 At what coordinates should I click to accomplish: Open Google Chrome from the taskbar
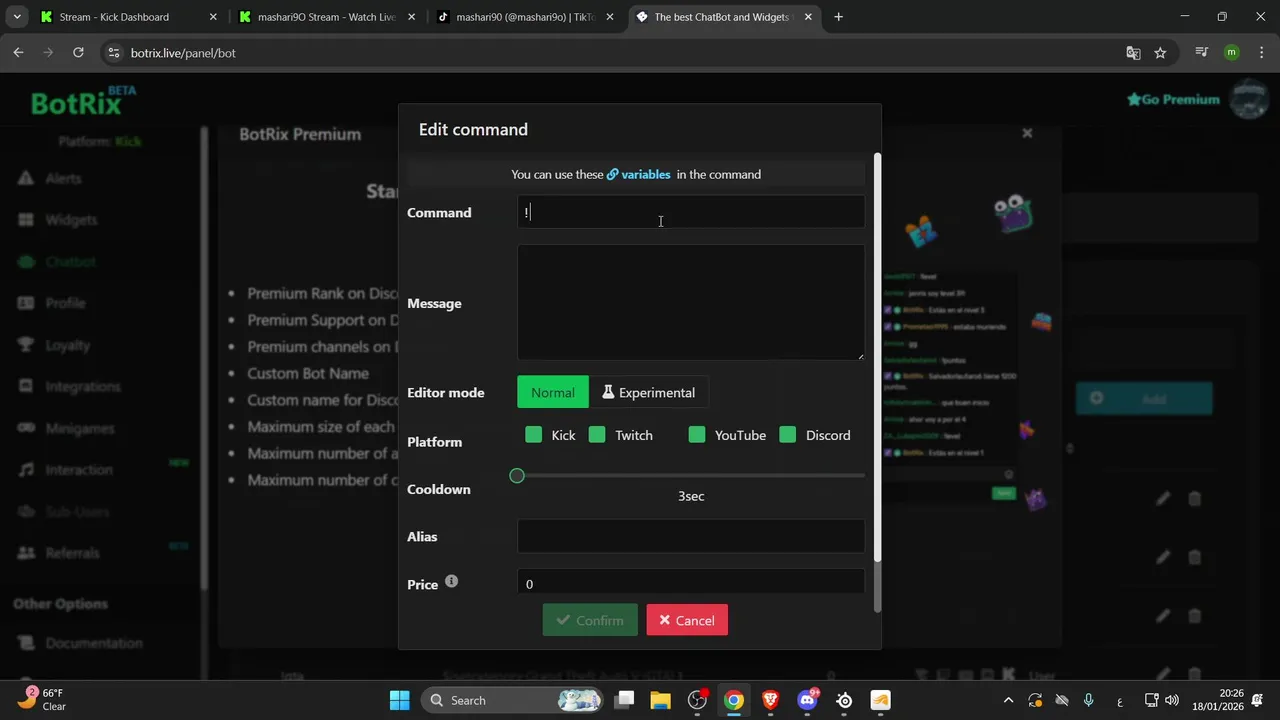[734, 700]
